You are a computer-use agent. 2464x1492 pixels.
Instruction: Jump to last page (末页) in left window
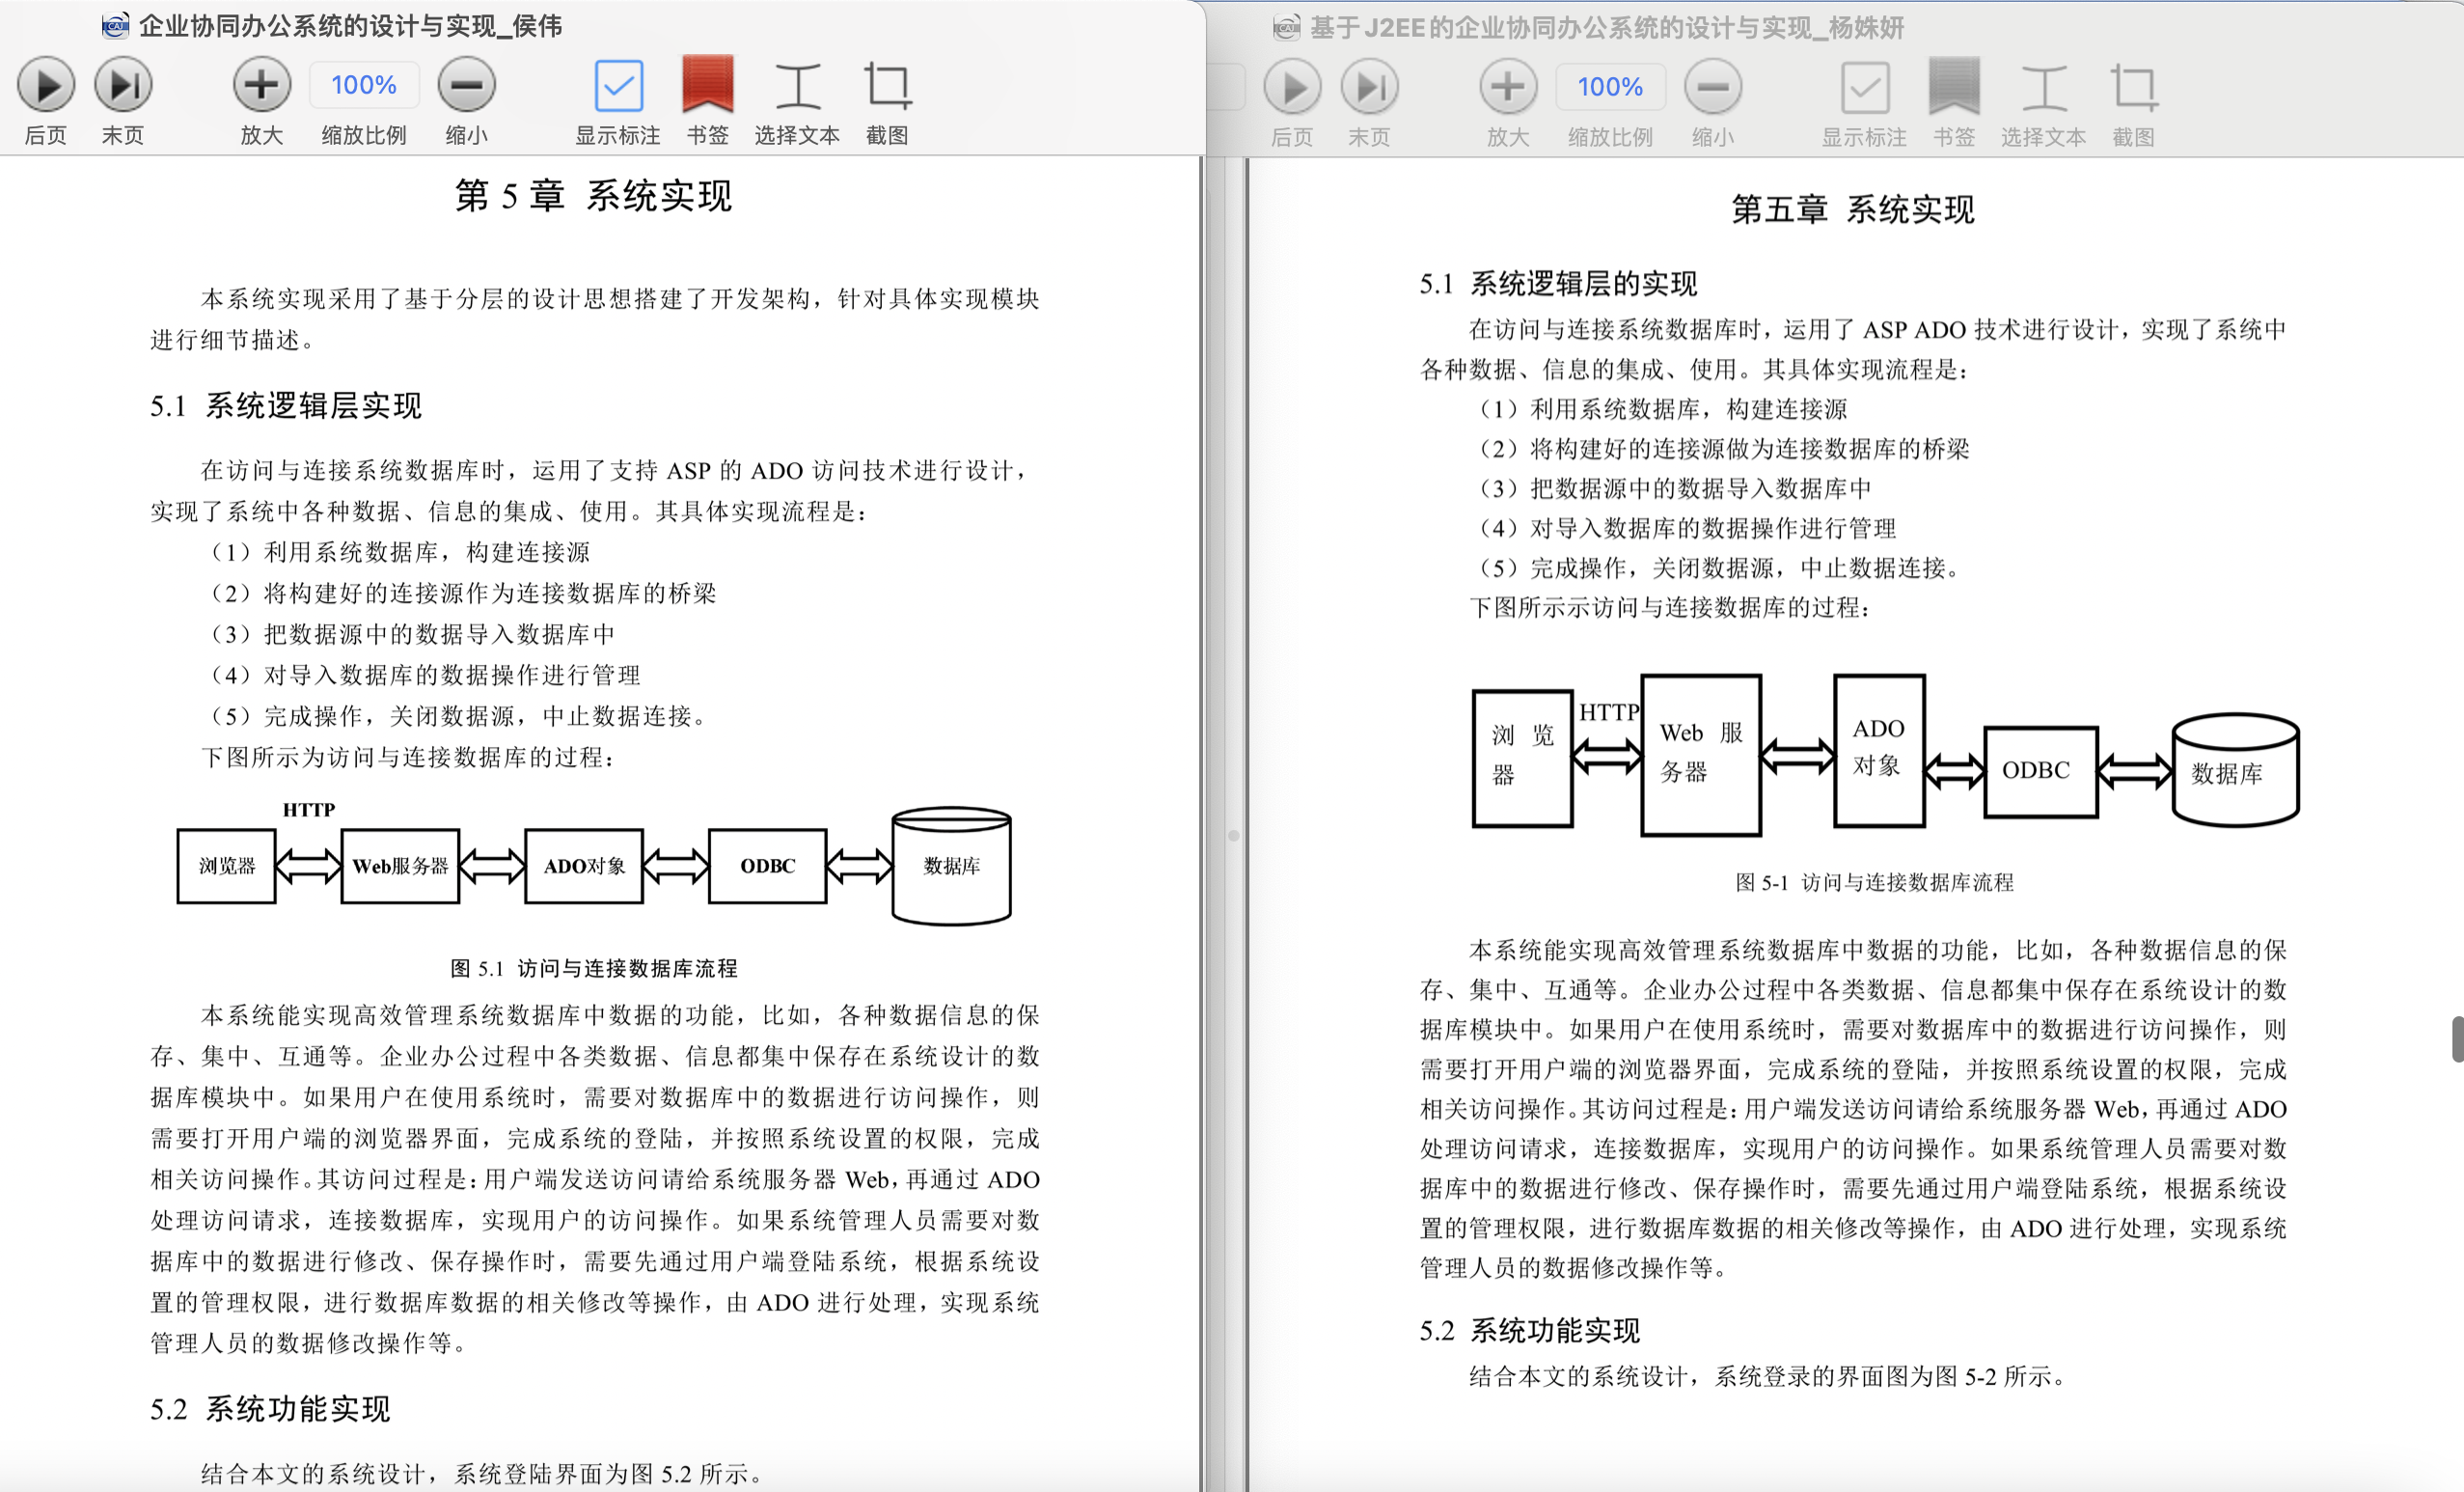coord(123,86)
